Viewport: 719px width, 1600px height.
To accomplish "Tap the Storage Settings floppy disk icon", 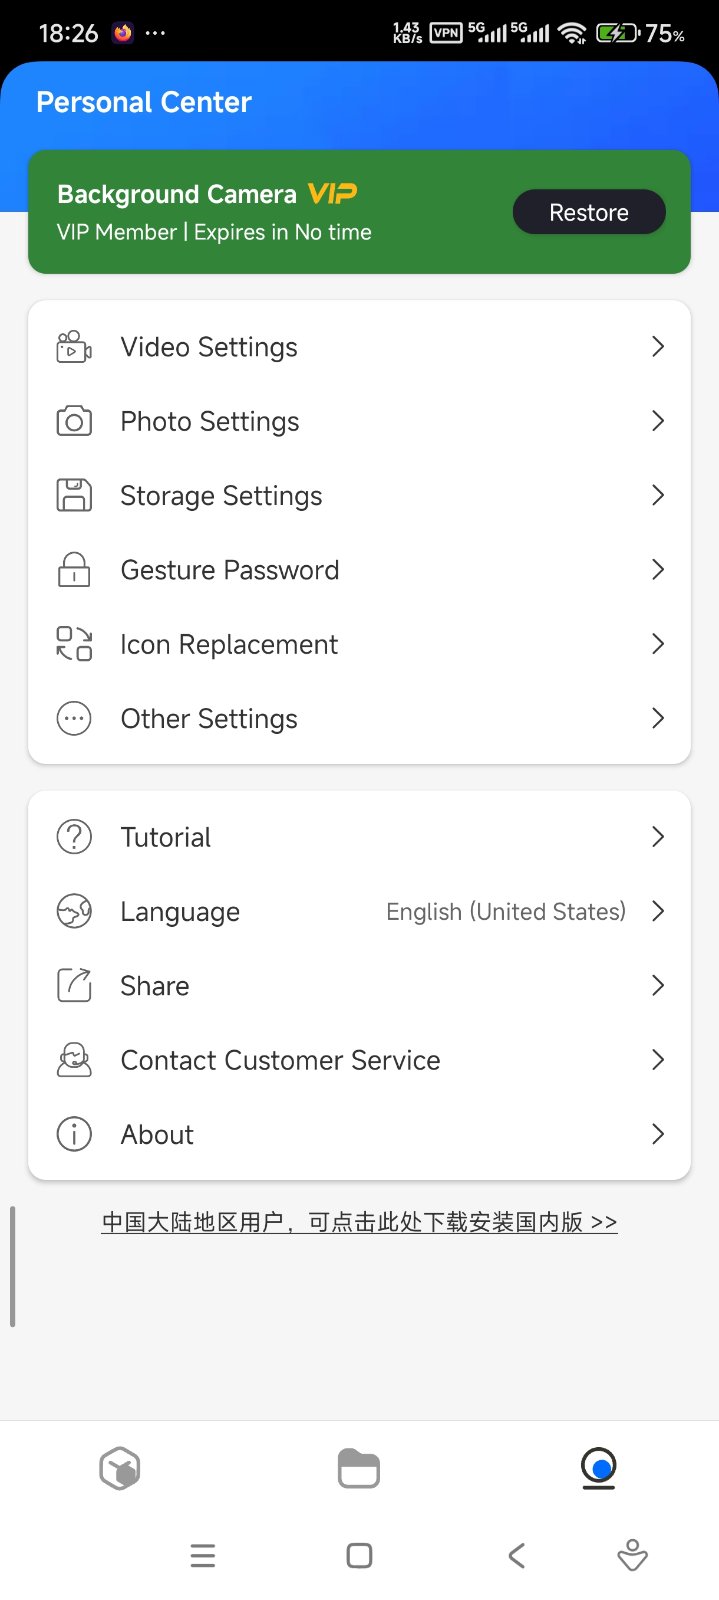I will [x=74, y=495].
